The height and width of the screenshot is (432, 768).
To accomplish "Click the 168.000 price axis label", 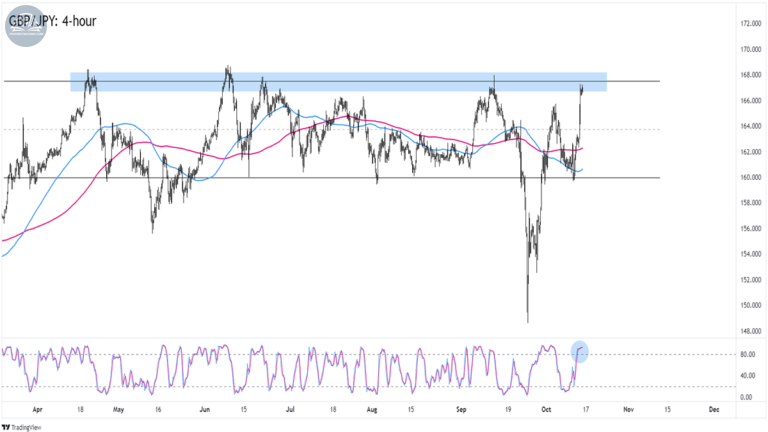I will (751, 75).
